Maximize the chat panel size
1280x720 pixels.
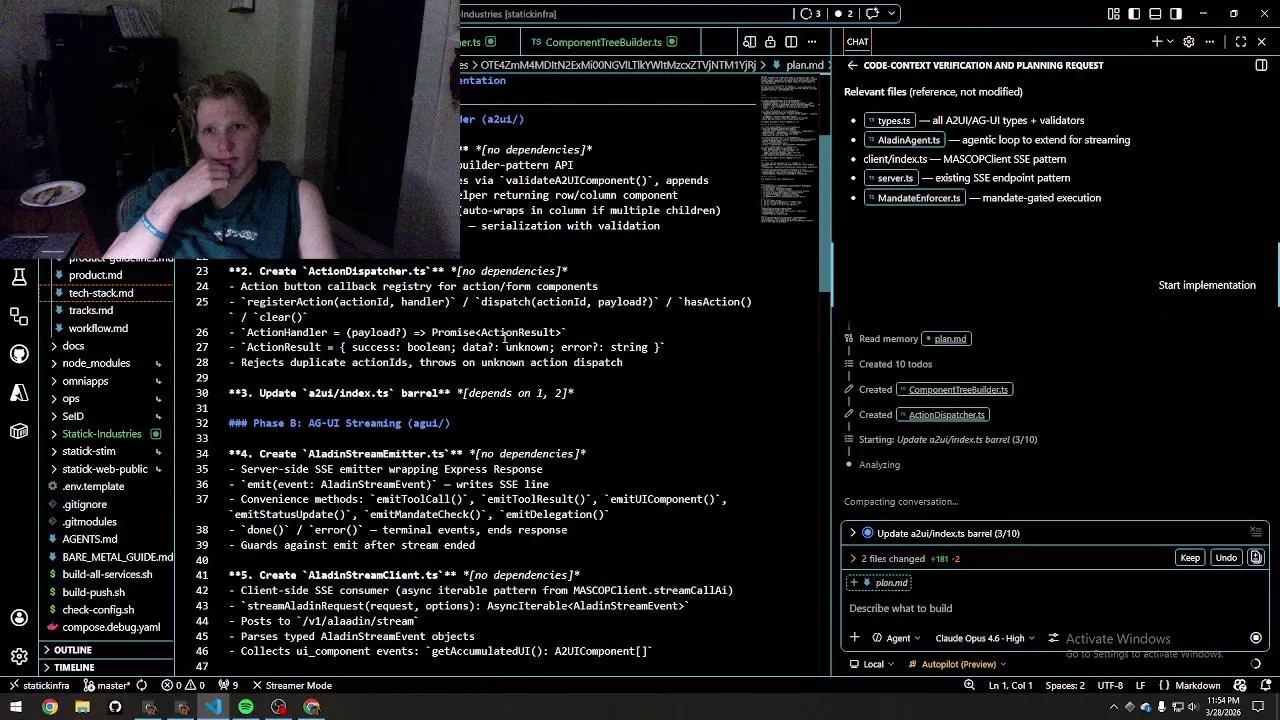coord(1241,42)
